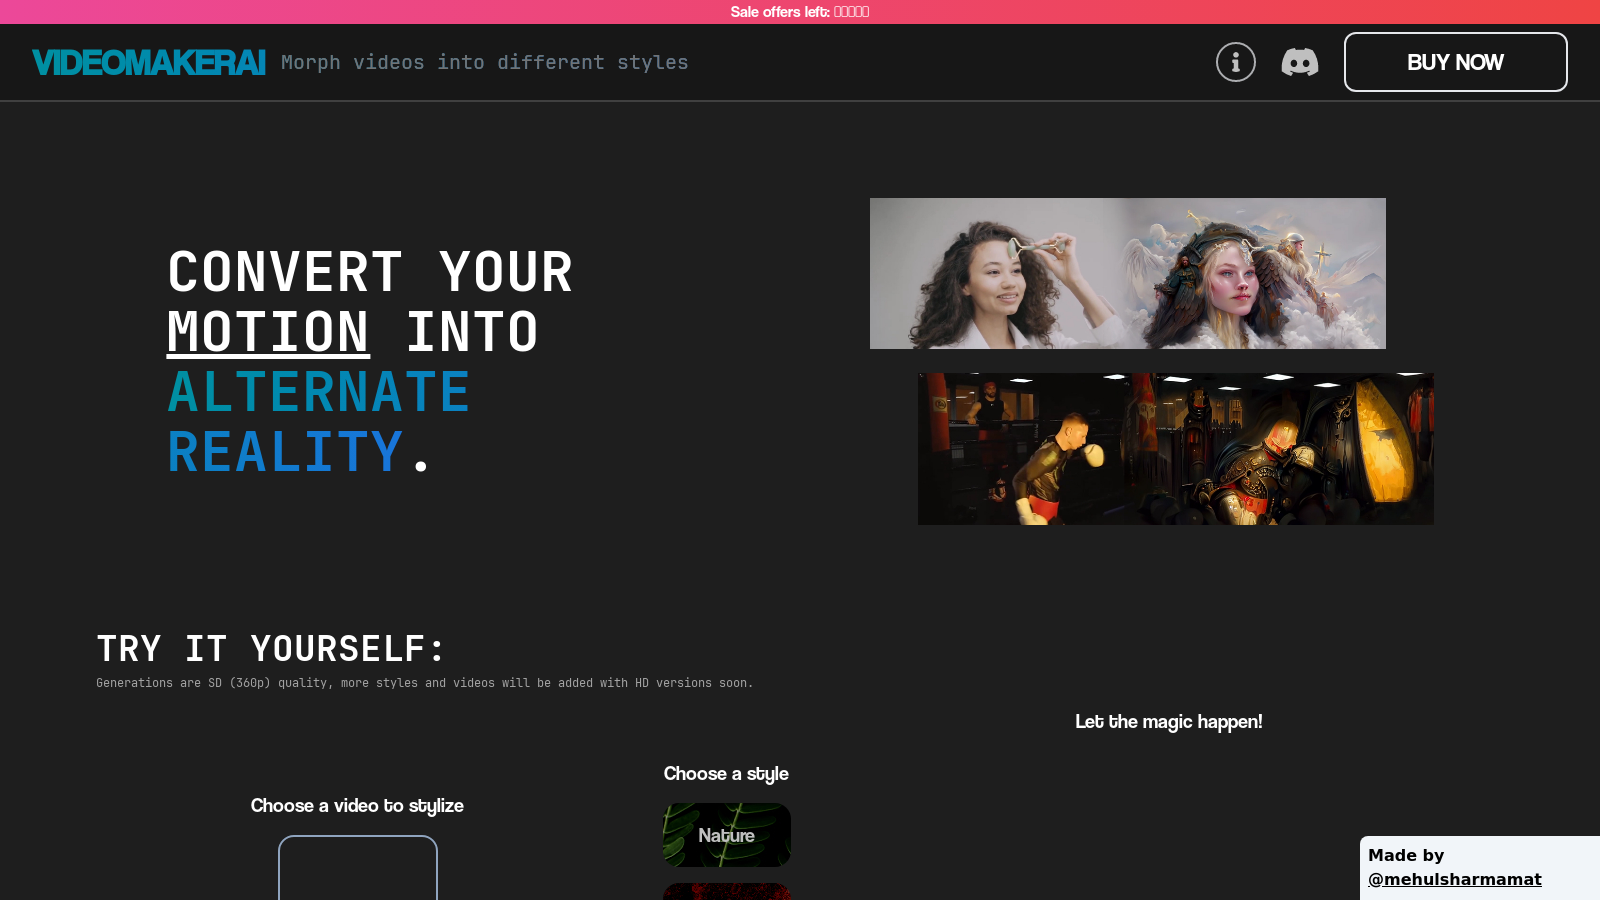Select the red style thumbnail below Nature

click(726, 891)
